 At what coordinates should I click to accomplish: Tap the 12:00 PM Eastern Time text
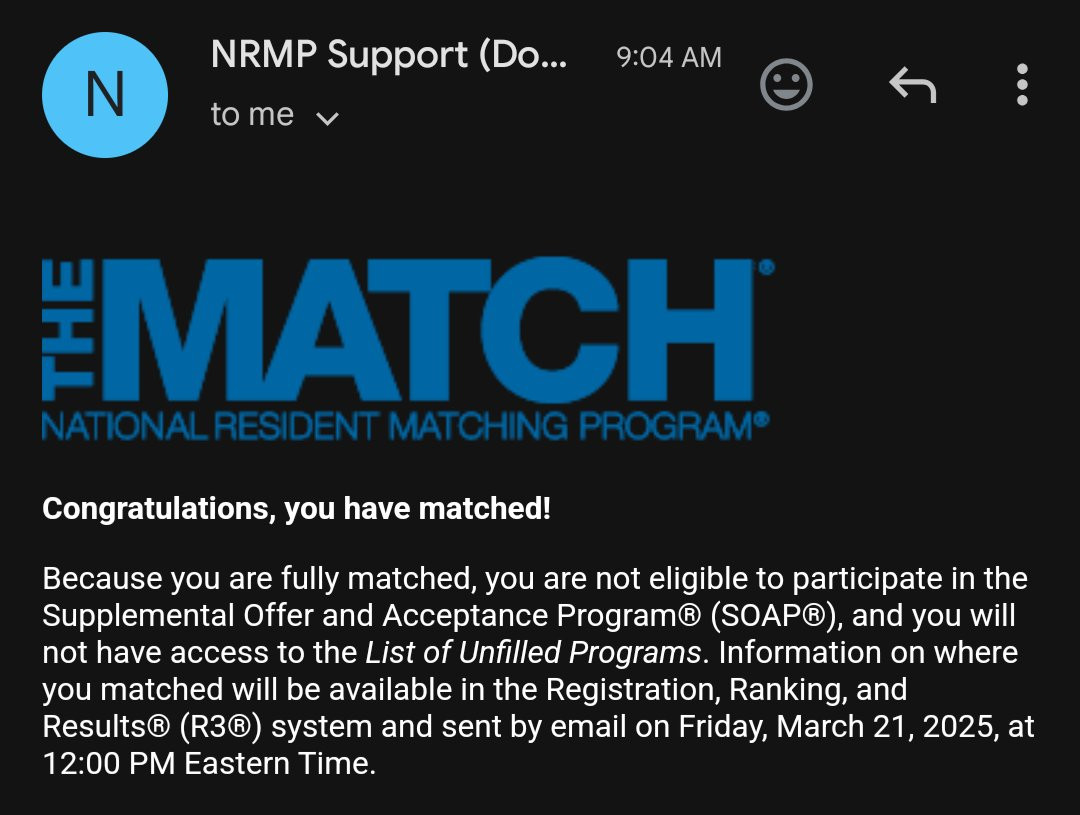[207, 764]
